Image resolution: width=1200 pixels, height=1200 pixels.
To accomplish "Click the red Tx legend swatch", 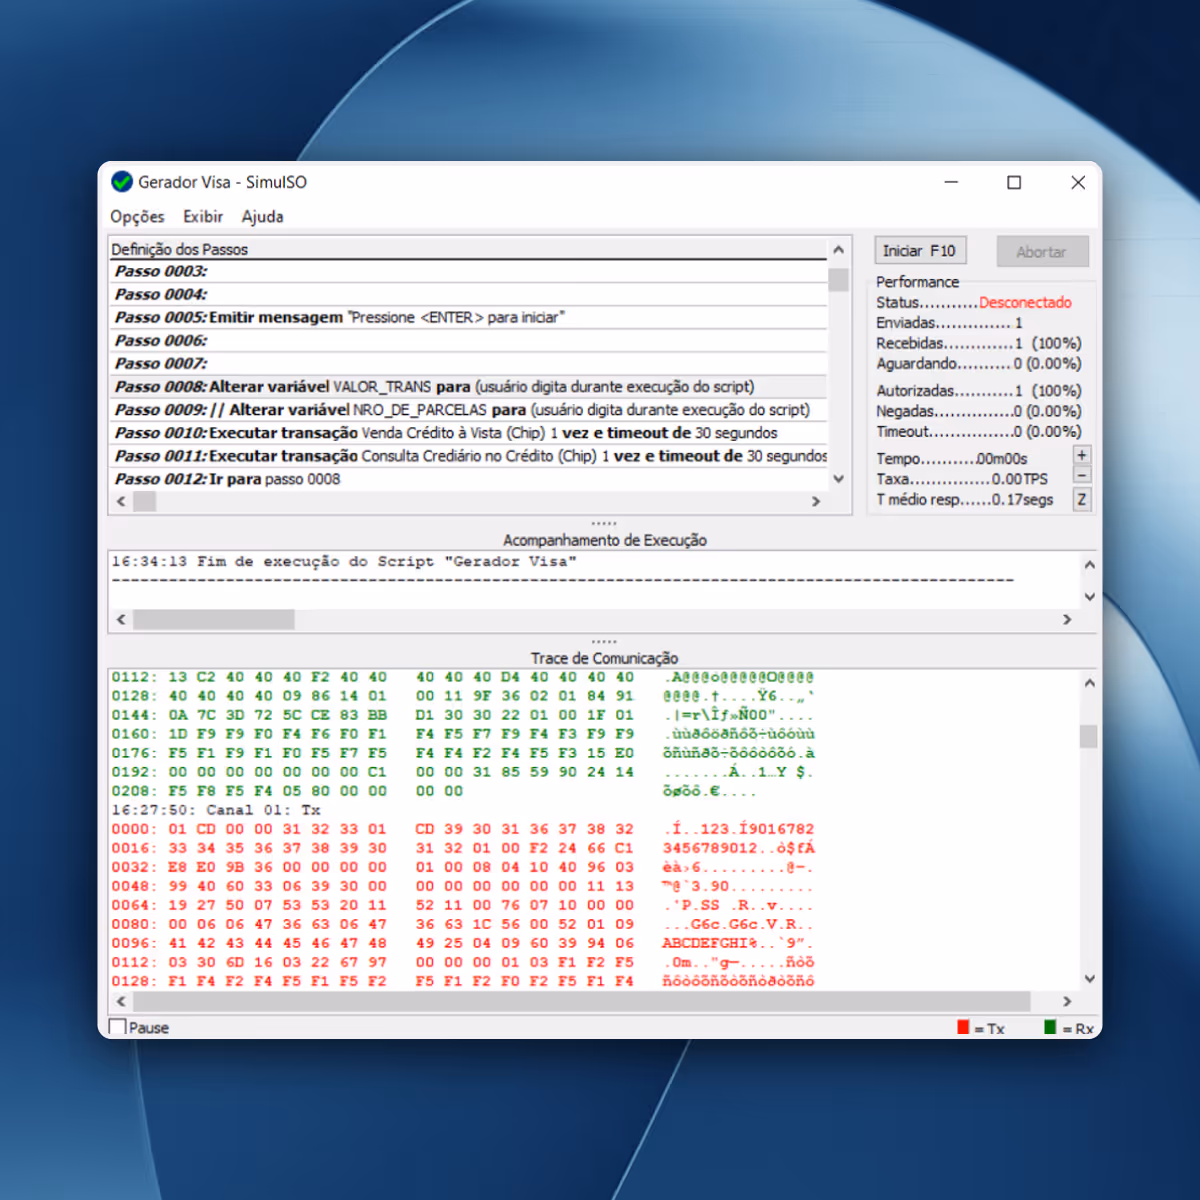I will (x=963, y=1027).
